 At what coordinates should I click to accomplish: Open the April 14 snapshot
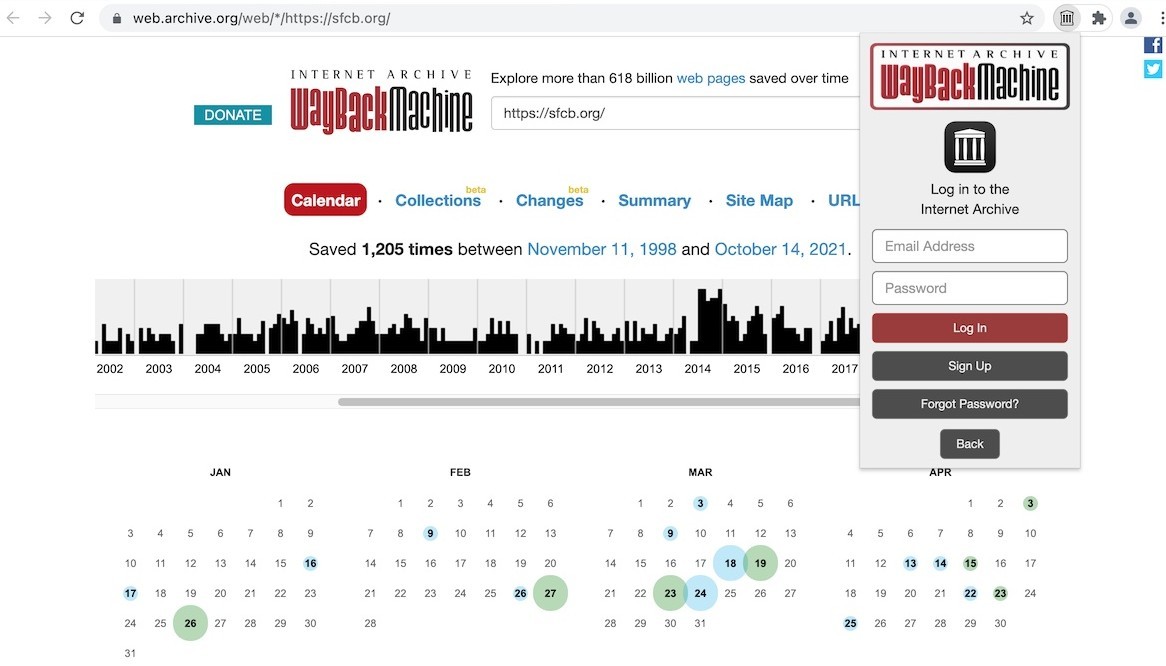point(940,563)
